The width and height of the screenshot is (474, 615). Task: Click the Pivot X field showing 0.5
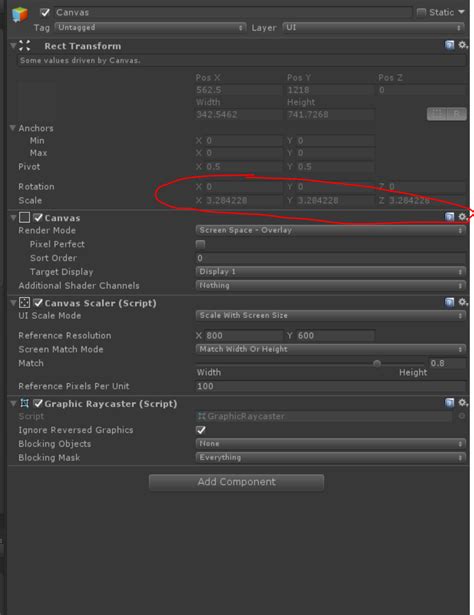click(x=243, y=167)
